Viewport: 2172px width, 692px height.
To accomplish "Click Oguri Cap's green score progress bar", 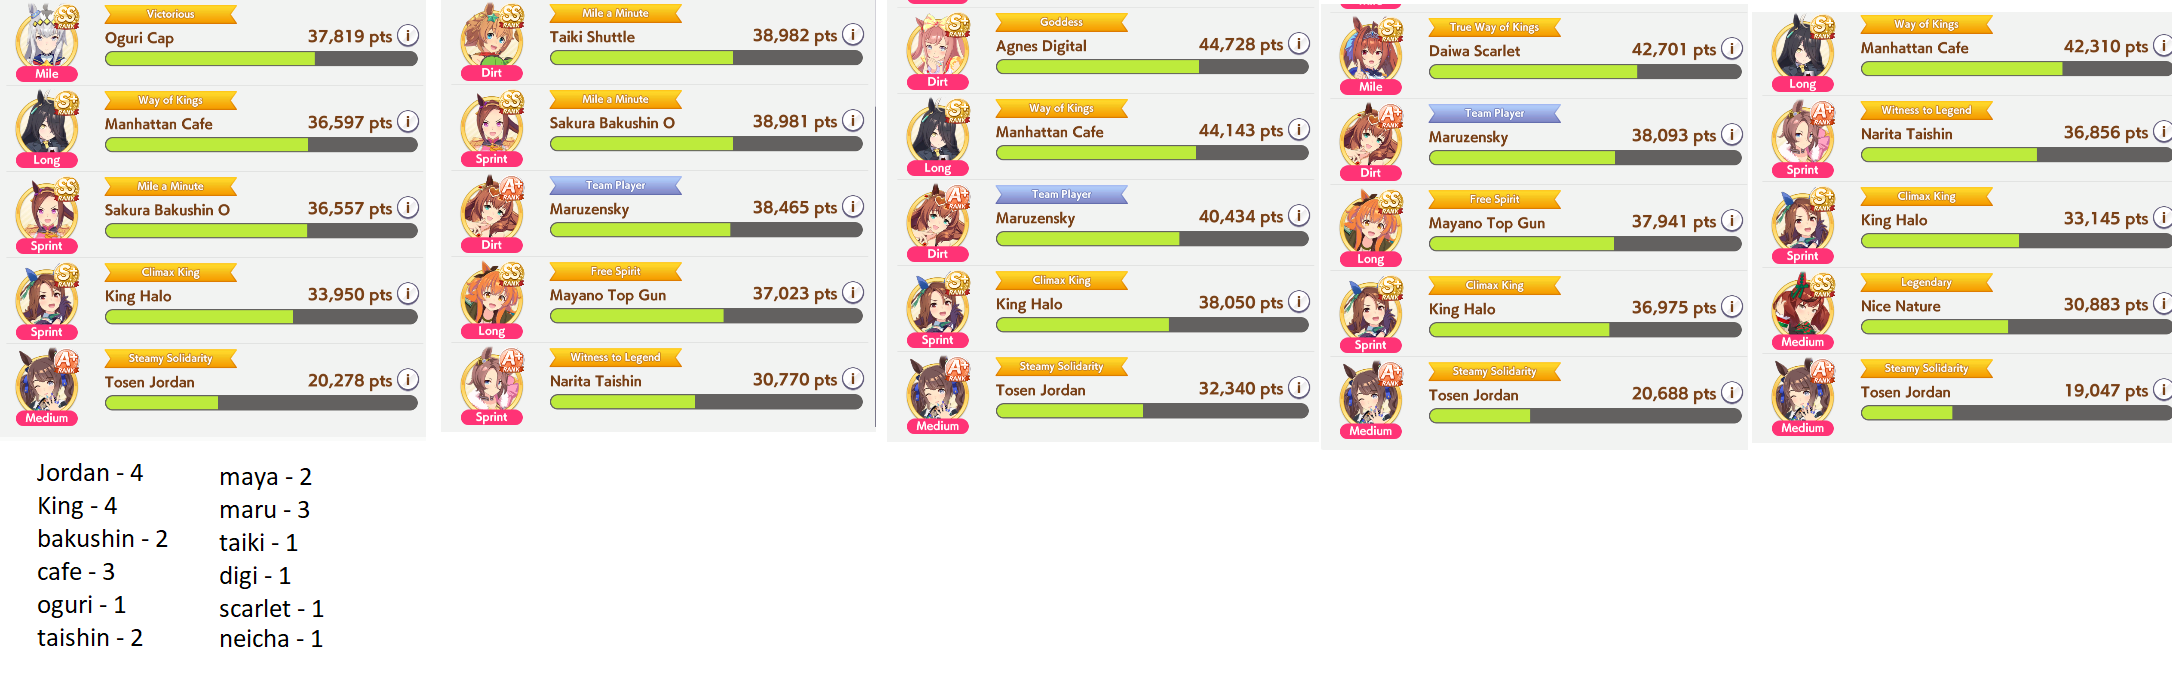I will (x=261, y=59).
